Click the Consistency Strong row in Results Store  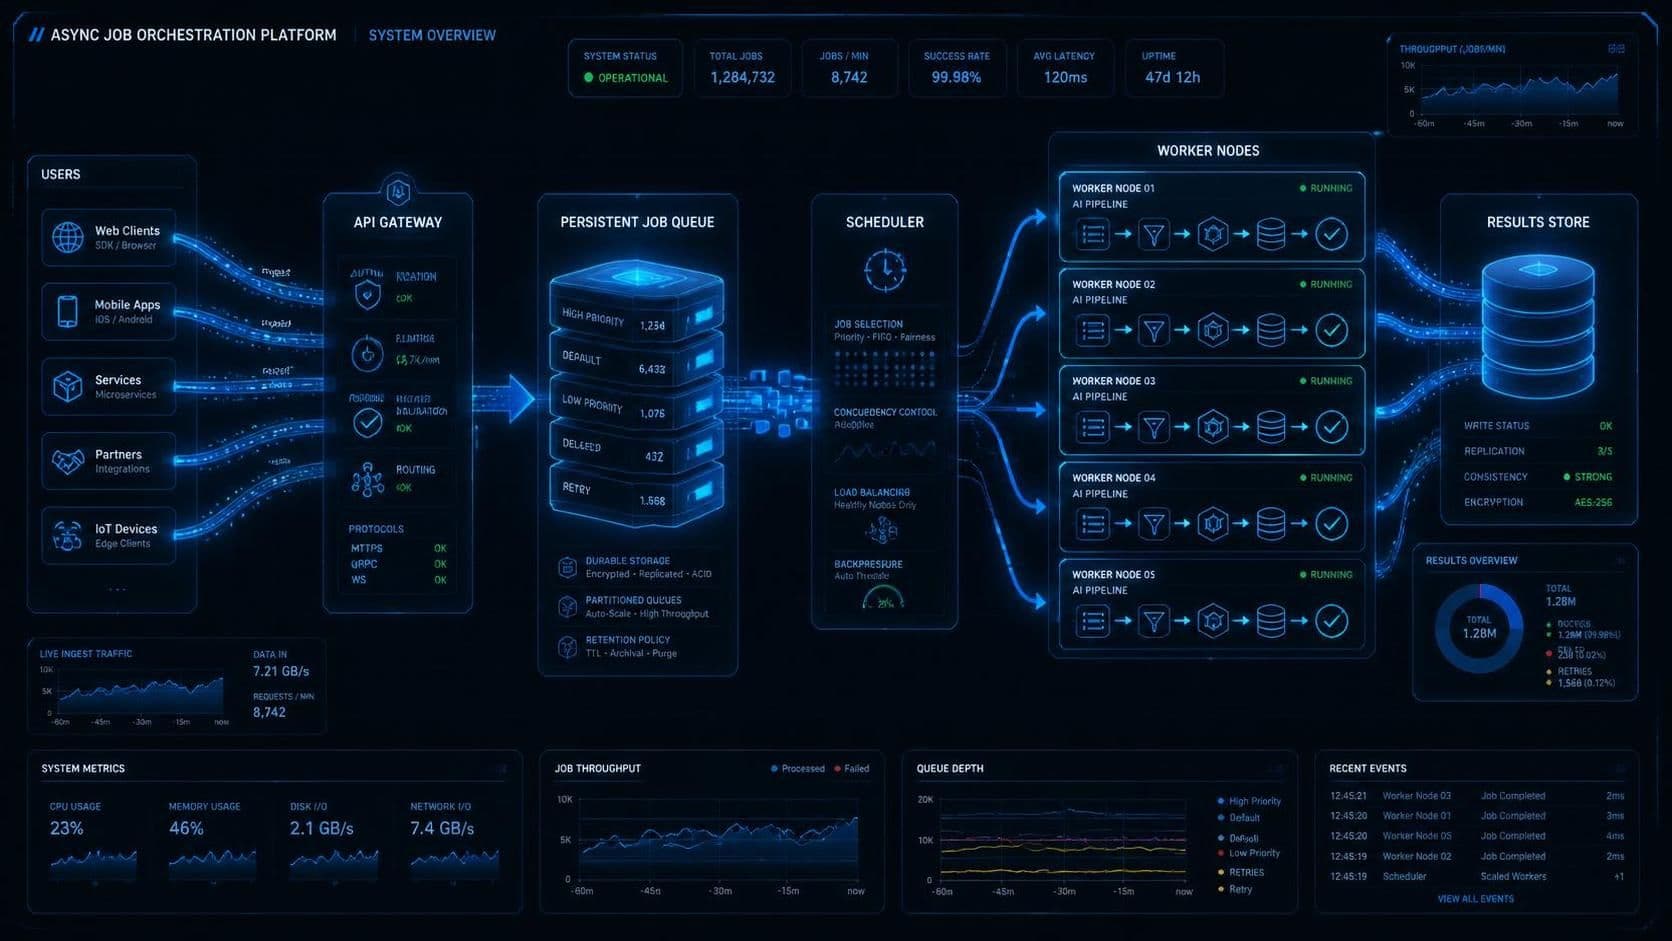pos(1538,477)
